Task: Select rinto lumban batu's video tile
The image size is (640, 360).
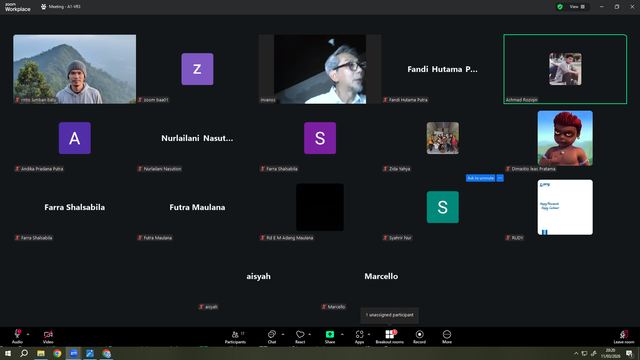Action: [75, 69]
